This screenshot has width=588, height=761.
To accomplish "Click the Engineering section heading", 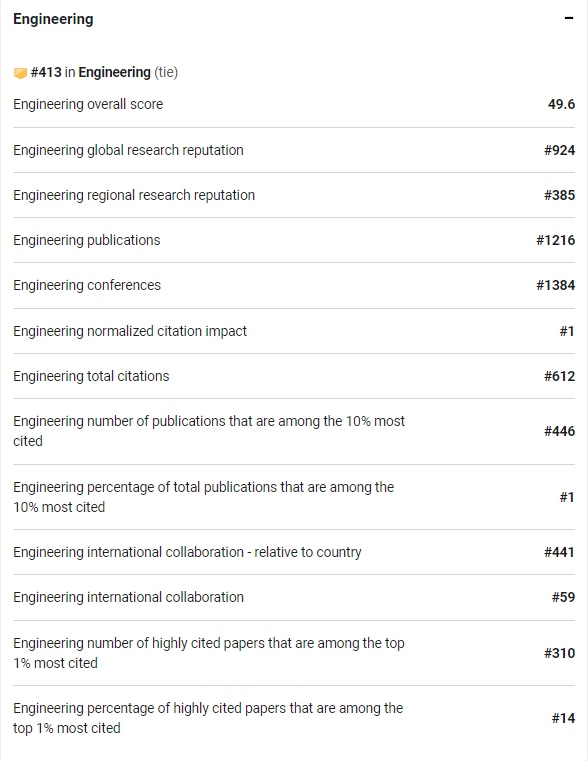I will coord(53,19).
